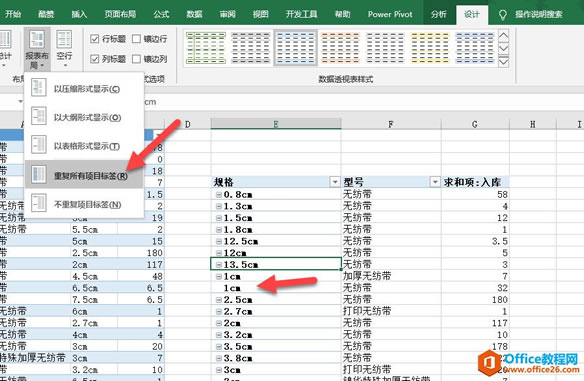
Task: Switch to the 公式 ribbon tab
Action: pos(161,14)
